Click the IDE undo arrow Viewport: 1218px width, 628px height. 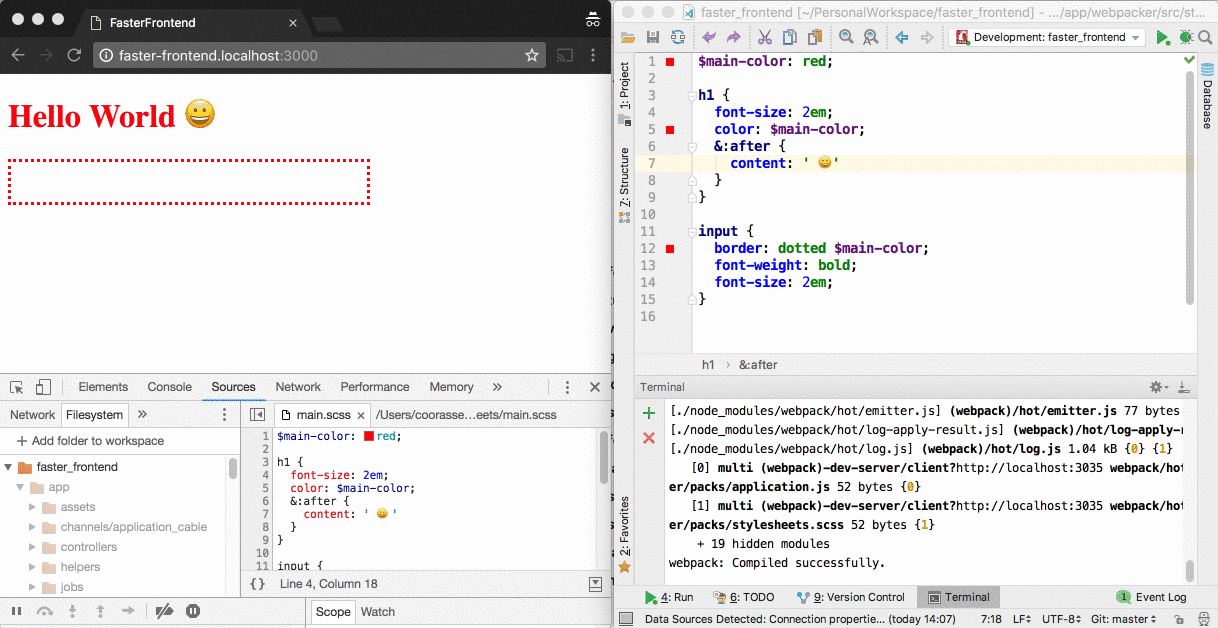[709, 37]
